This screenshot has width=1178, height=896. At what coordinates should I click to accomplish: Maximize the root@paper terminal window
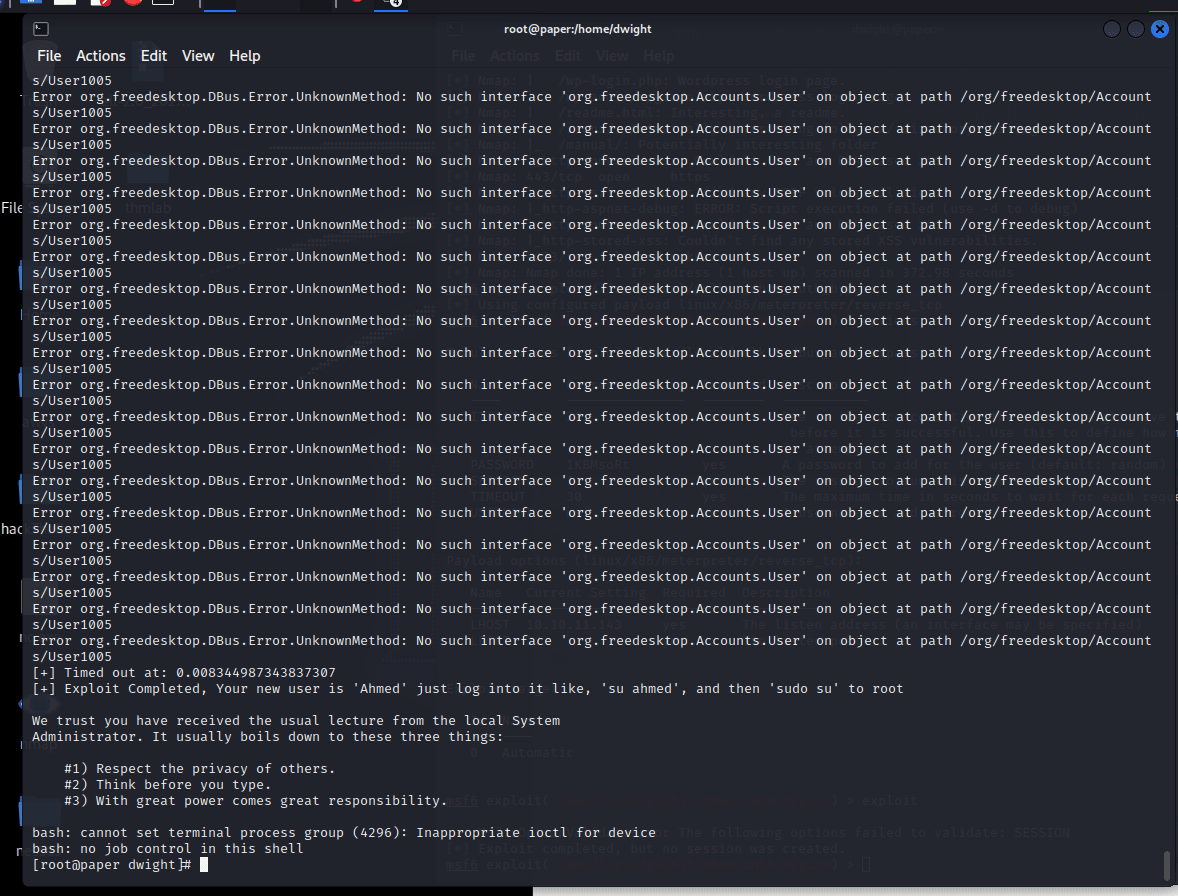pos(1136,29)
